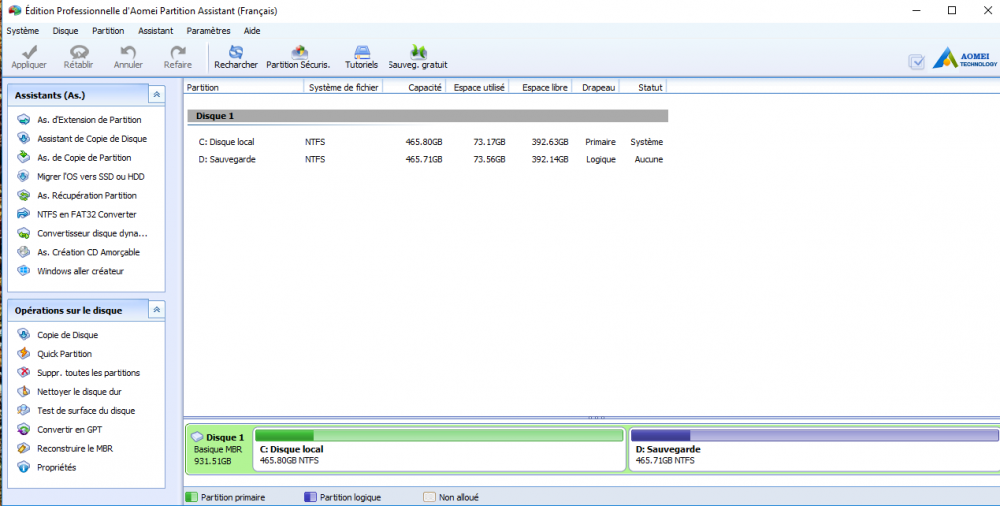Click the Rechercher toolbar icon
The width and height of the screenshot is (1000, 506).
[236, 52]
